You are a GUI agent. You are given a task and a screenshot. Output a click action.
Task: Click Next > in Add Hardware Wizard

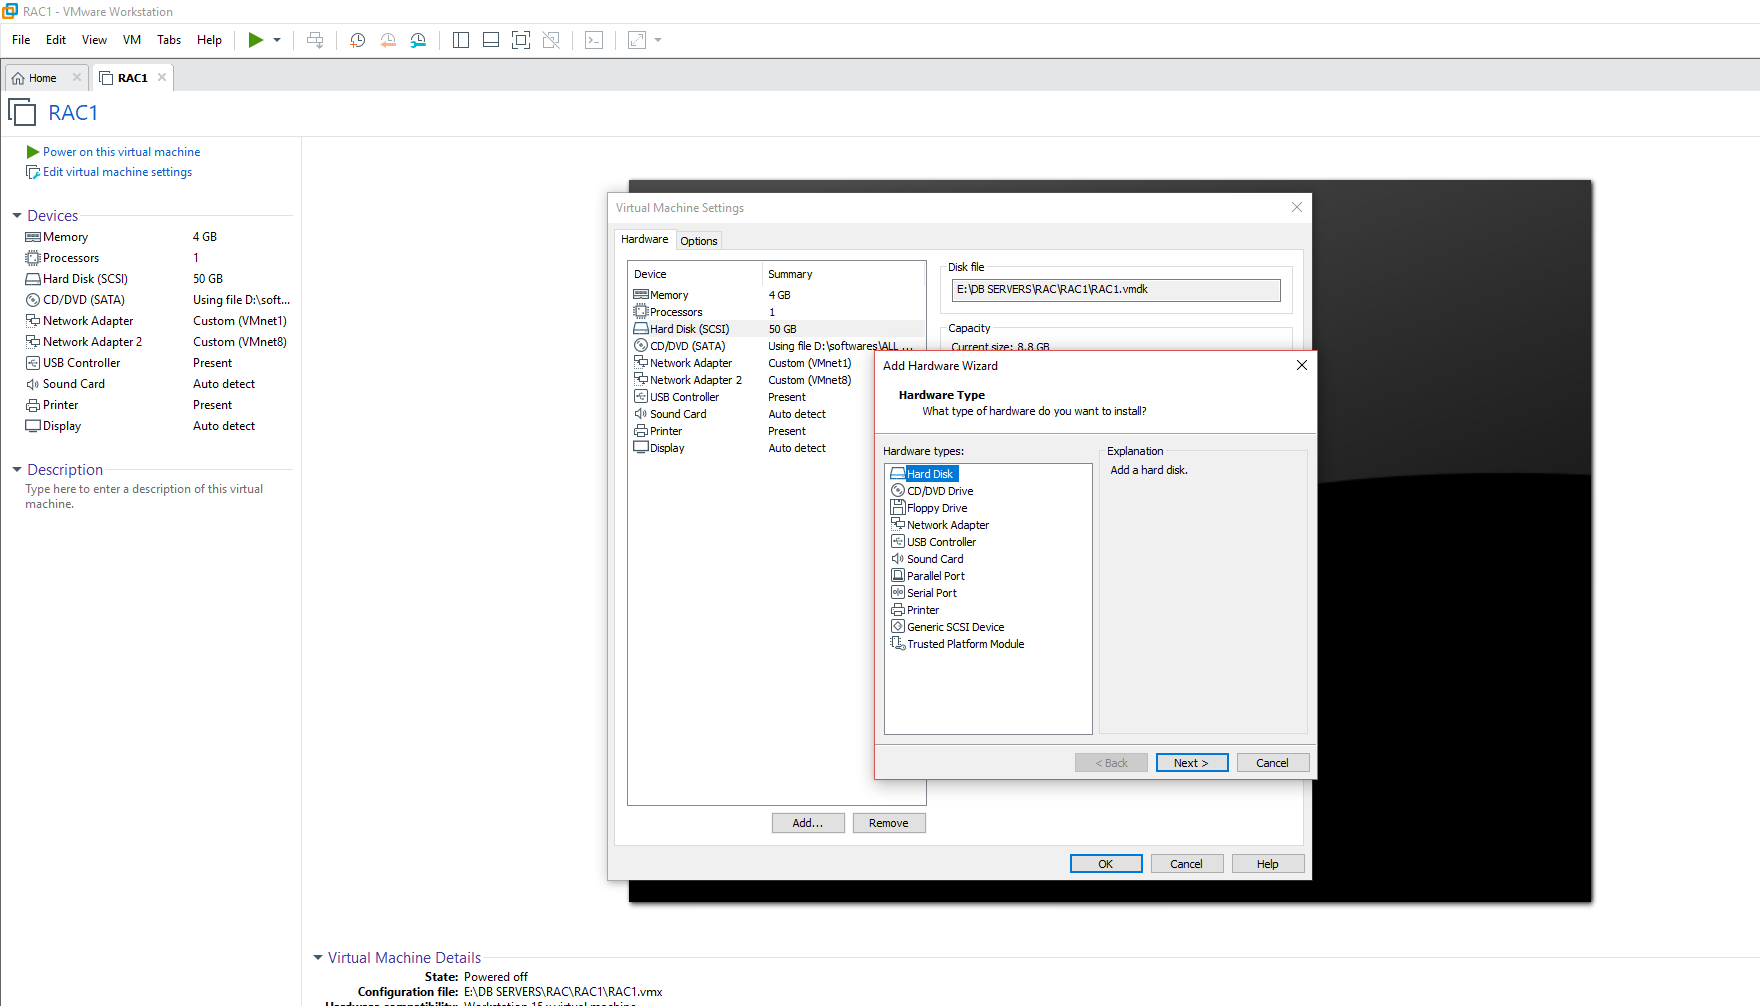(1192, 763)
